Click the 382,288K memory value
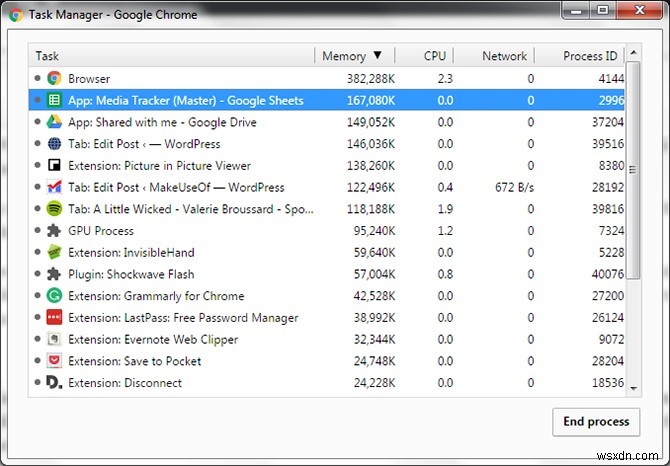The height and width of the screenshot is (466, 670). pos(370,79)
